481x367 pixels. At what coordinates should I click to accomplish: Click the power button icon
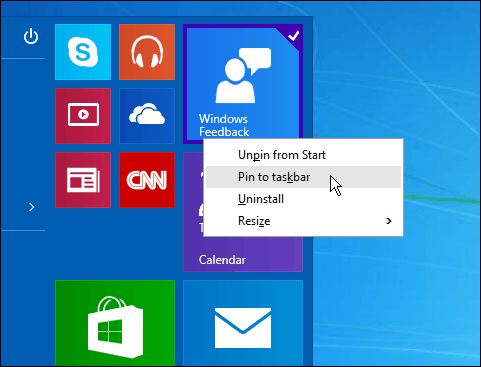tap(31, 36)
